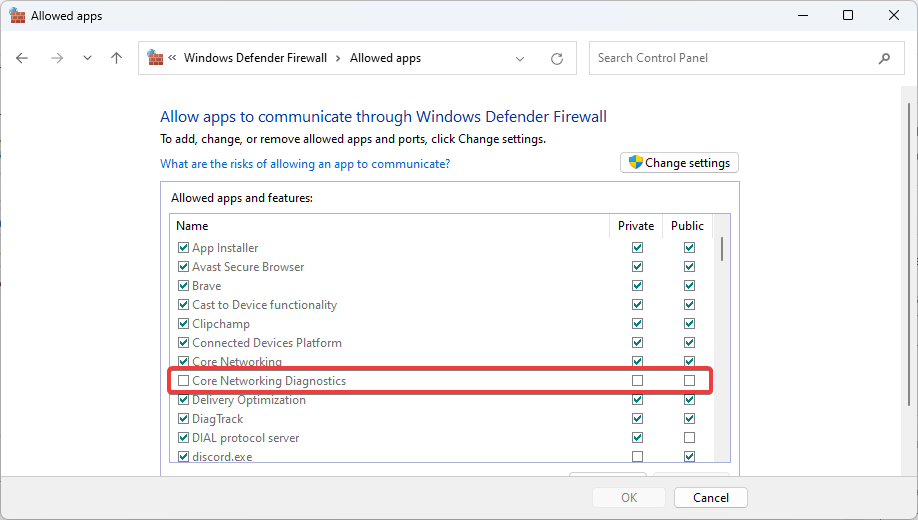918x520 pixels.
Task: Uncheck Private for Delivery Optimization
Action: click(x=638, y=400)
